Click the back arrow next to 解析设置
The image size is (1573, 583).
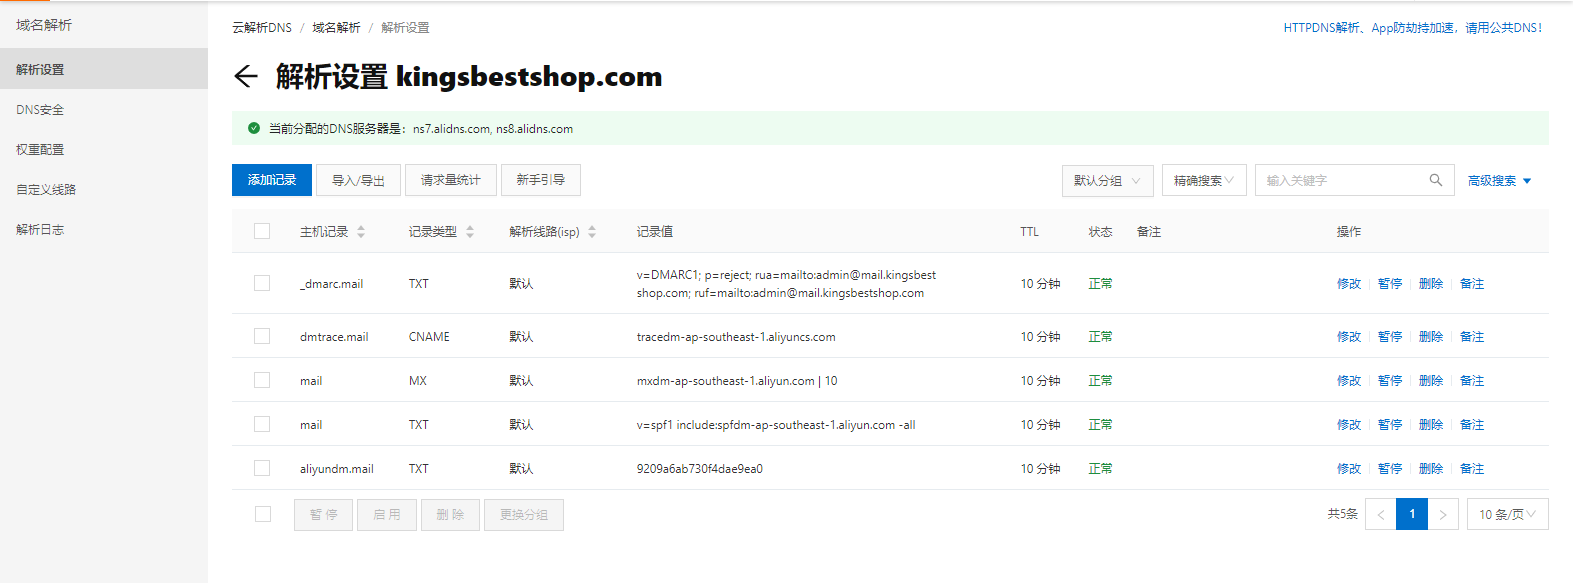tap(245, 76)
